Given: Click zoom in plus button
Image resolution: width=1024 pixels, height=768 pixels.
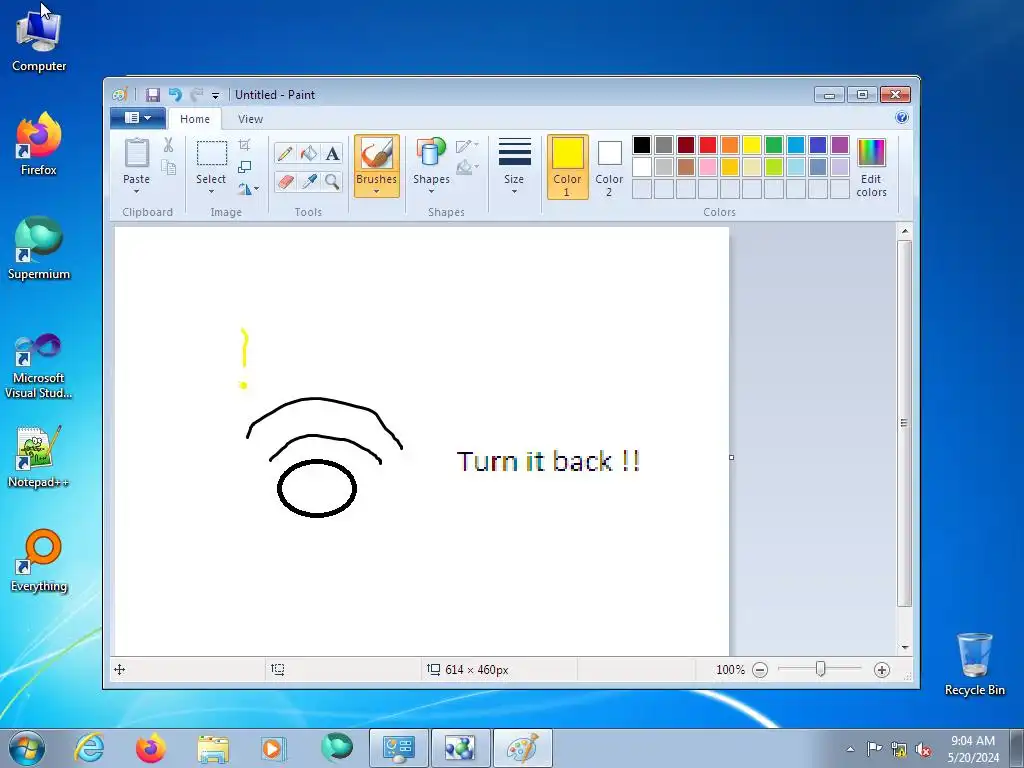Looking at the screenshot, I should (882, 669).
